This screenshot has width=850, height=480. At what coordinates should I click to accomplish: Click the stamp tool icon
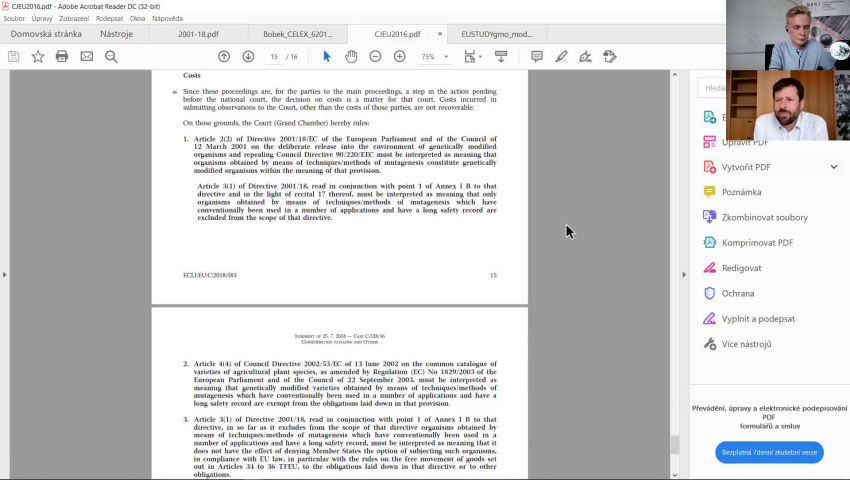click(610, 56)
